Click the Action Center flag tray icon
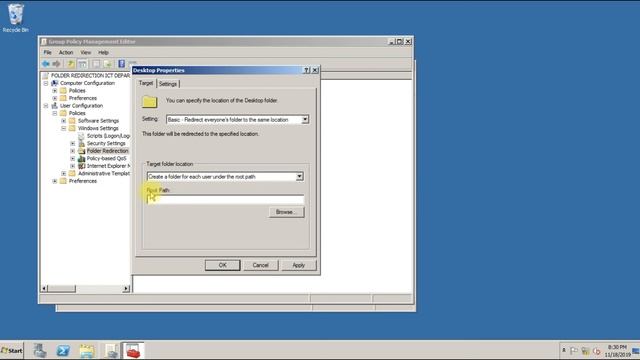640x360 pixels. point(574,351)
